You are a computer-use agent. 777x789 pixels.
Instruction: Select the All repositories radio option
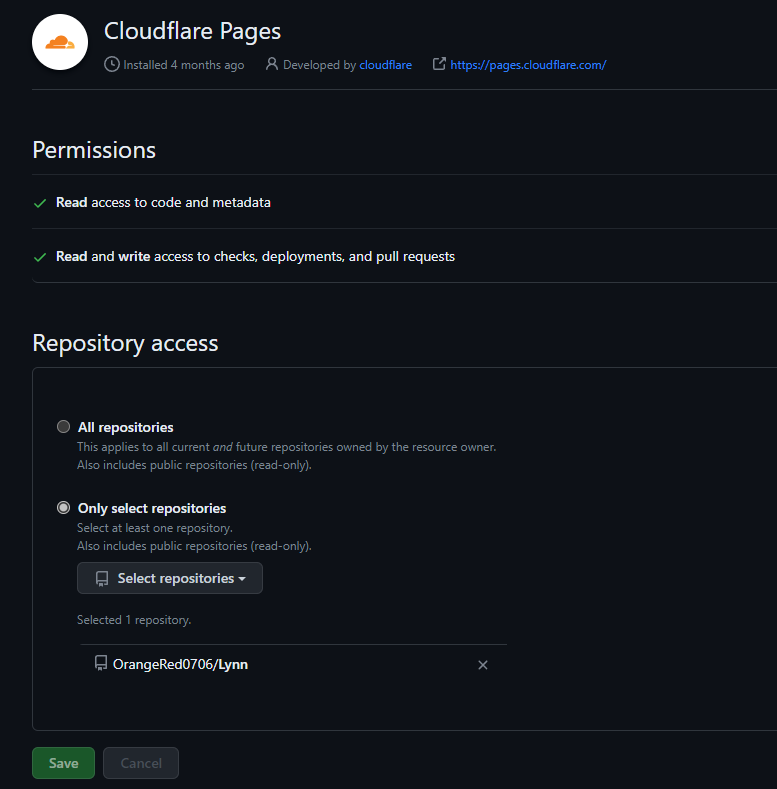(64, 427)
